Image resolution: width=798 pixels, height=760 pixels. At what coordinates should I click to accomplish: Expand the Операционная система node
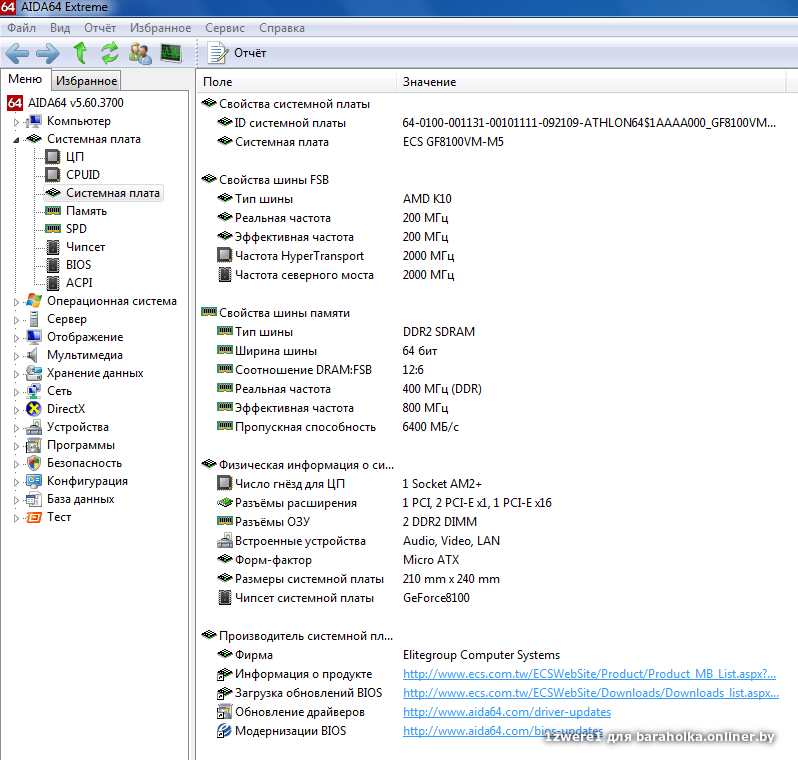coord(16,302)
